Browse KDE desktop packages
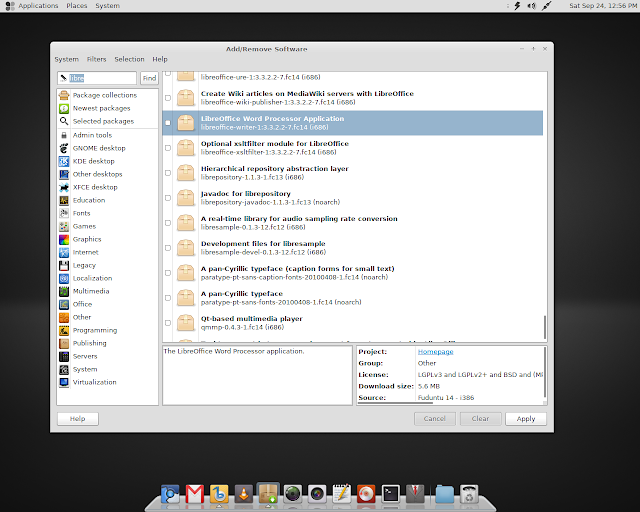Image resolution: width=640 pixels, height=512 pixels. [x=93, y=161]
